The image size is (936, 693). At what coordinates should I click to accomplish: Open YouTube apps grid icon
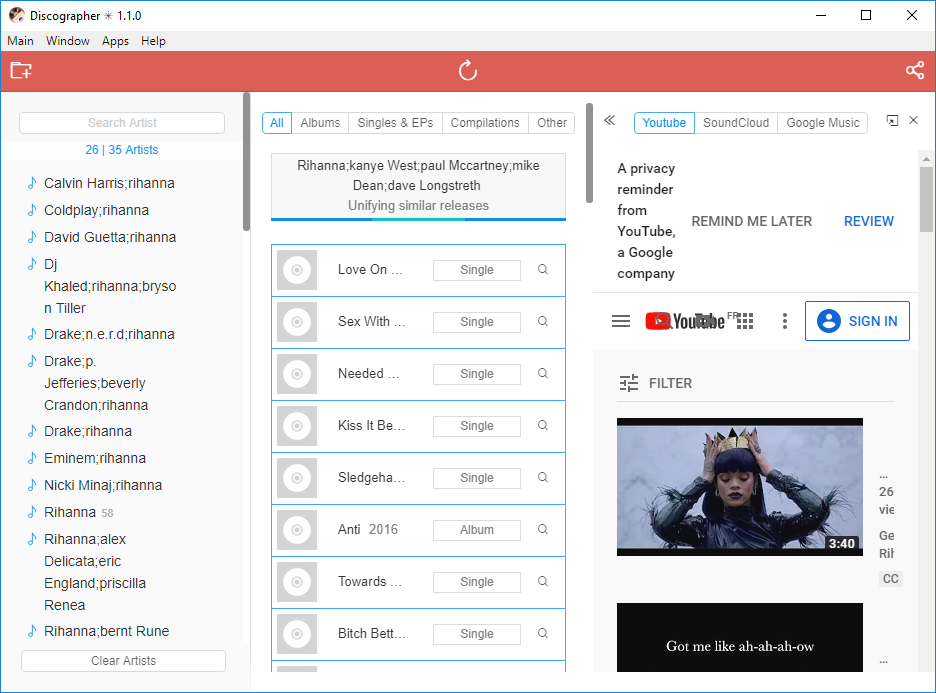tap(745, 321)
